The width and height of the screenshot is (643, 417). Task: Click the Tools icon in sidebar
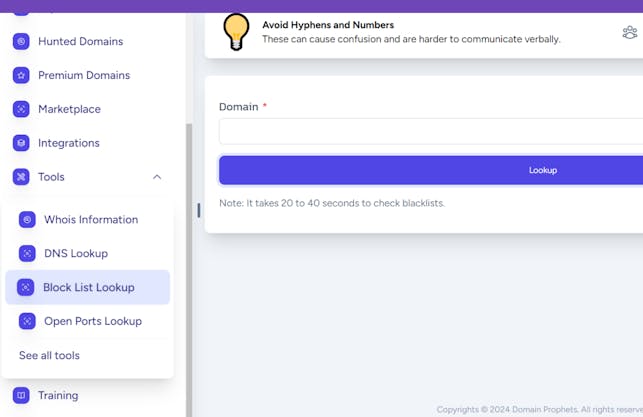[21, 177]
